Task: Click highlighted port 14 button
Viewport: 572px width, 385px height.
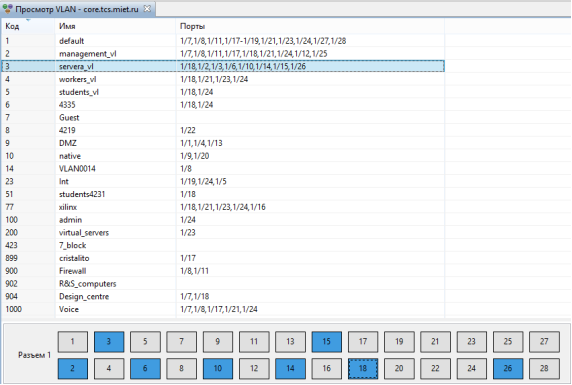Action: point(290,369)
